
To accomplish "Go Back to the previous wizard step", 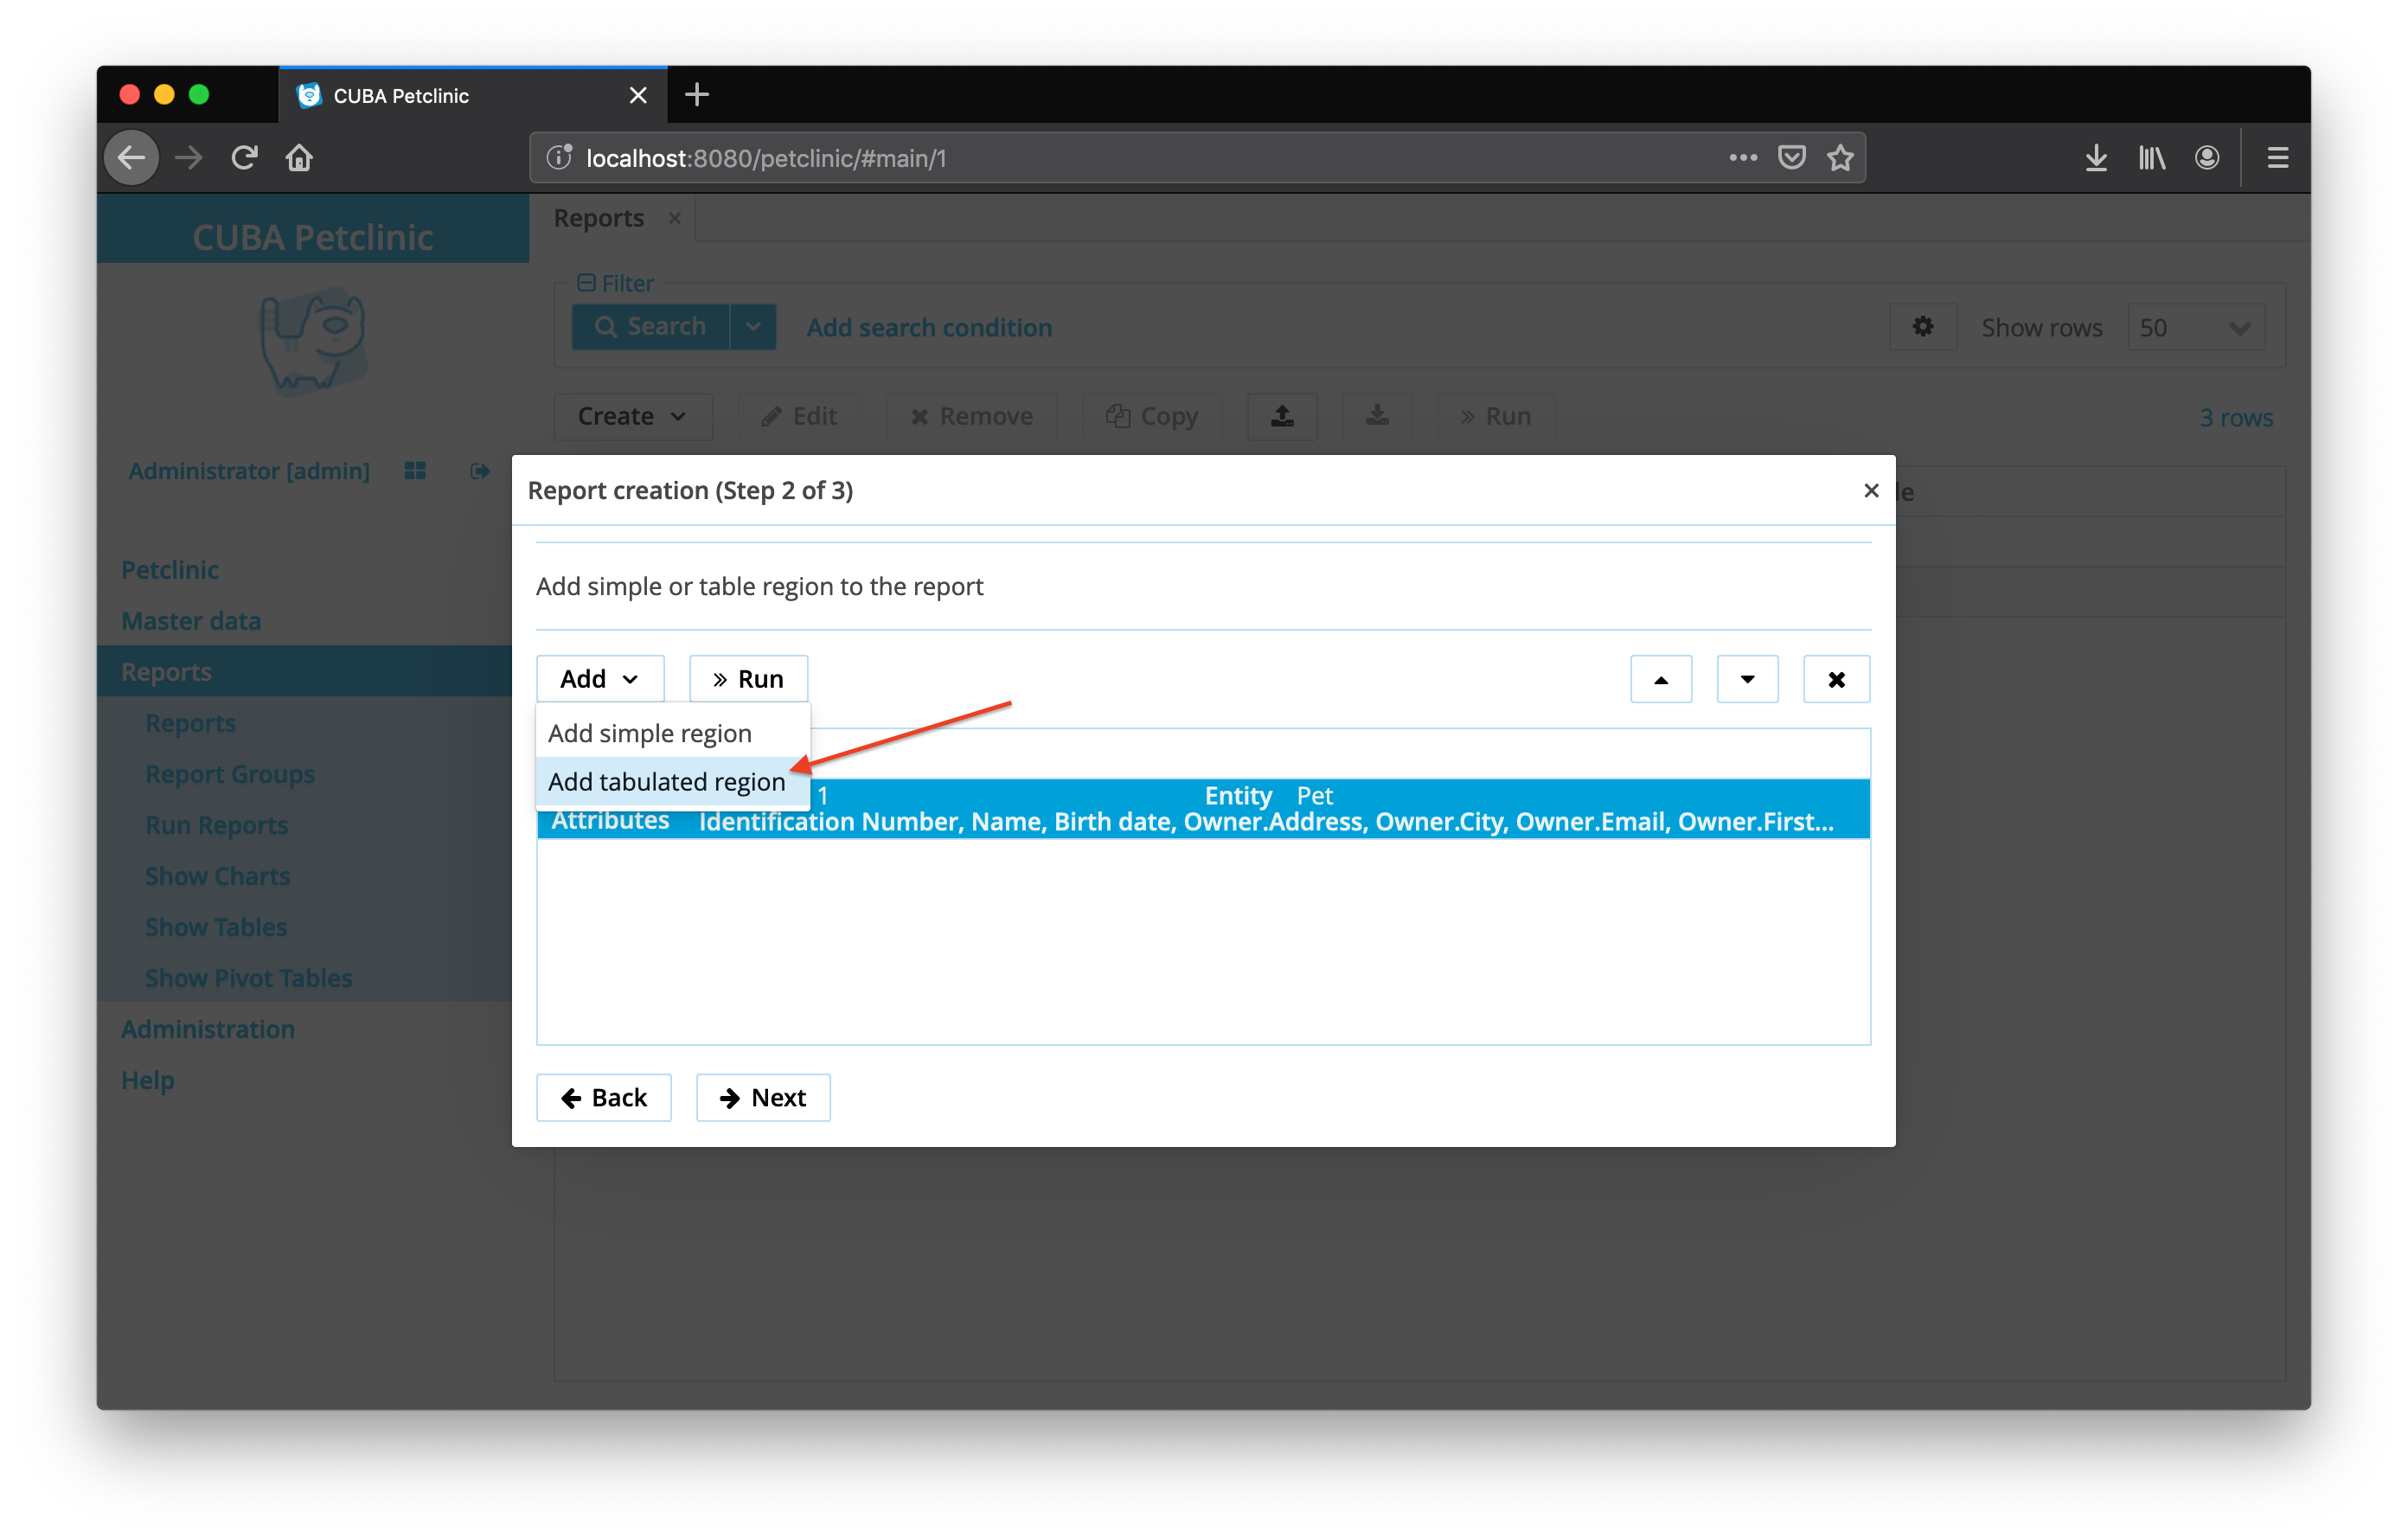I will [603, 1098].
